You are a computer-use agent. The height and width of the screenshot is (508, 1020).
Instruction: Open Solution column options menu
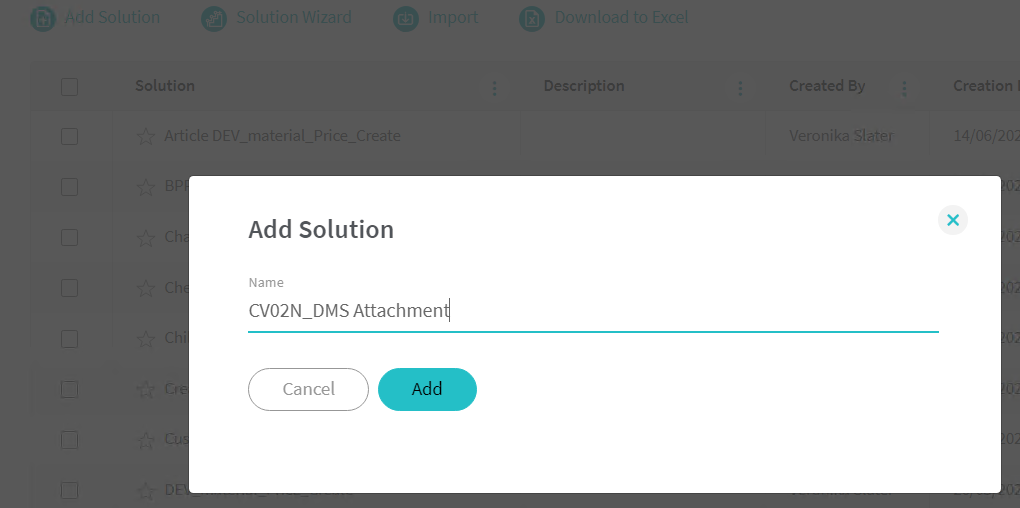(494, 88)
